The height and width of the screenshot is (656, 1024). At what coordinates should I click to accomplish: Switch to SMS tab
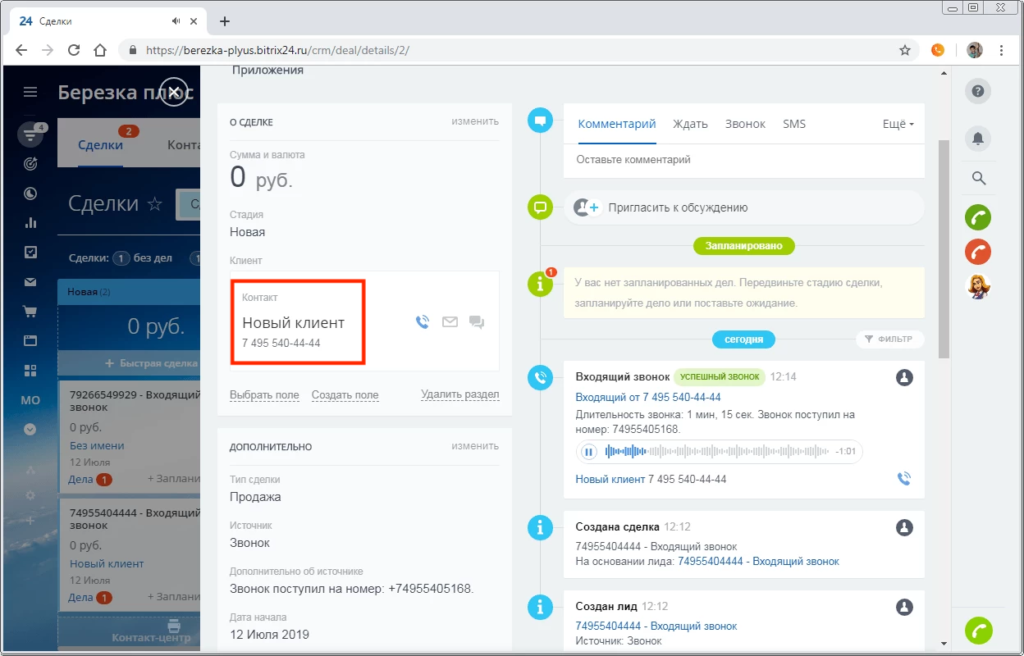point(794,123)
